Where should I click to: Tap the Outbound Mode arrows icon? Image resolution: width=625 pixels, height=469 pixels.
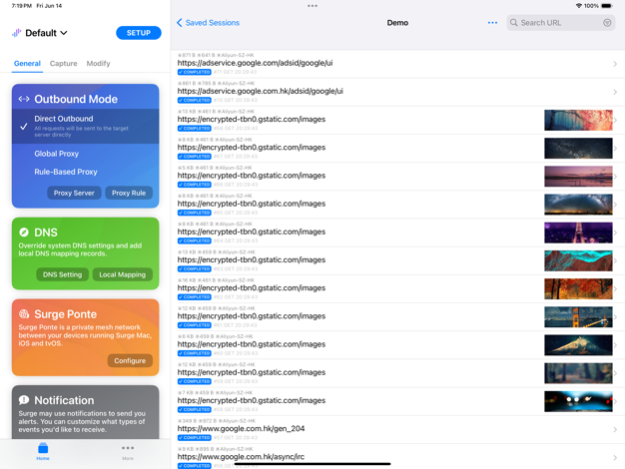24,99
